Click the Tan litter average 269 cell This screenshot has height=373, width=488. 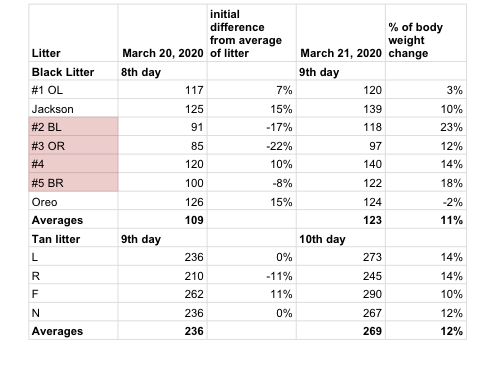click(x=341, y=330)
